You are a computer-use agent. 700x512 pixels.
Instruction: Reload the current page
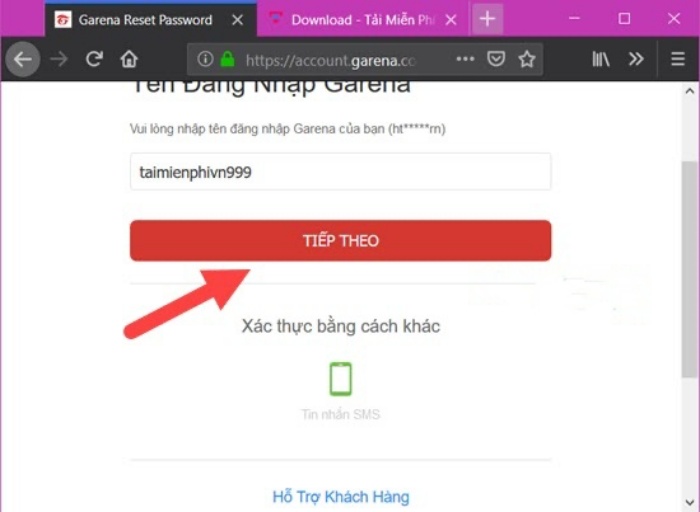[94, 59]
